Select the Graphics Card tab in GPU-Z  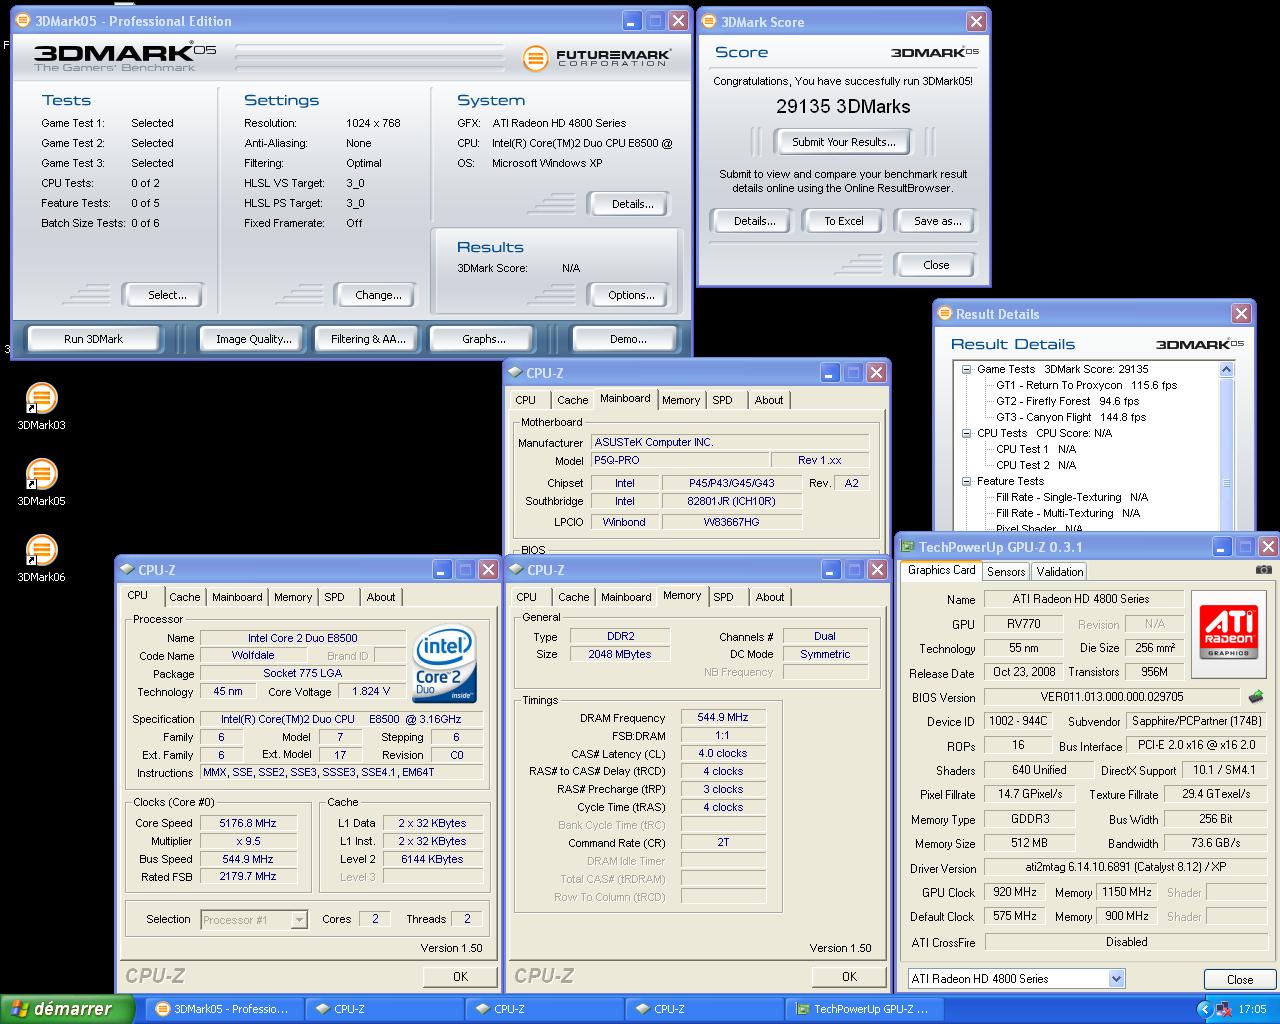click(941, 570)
